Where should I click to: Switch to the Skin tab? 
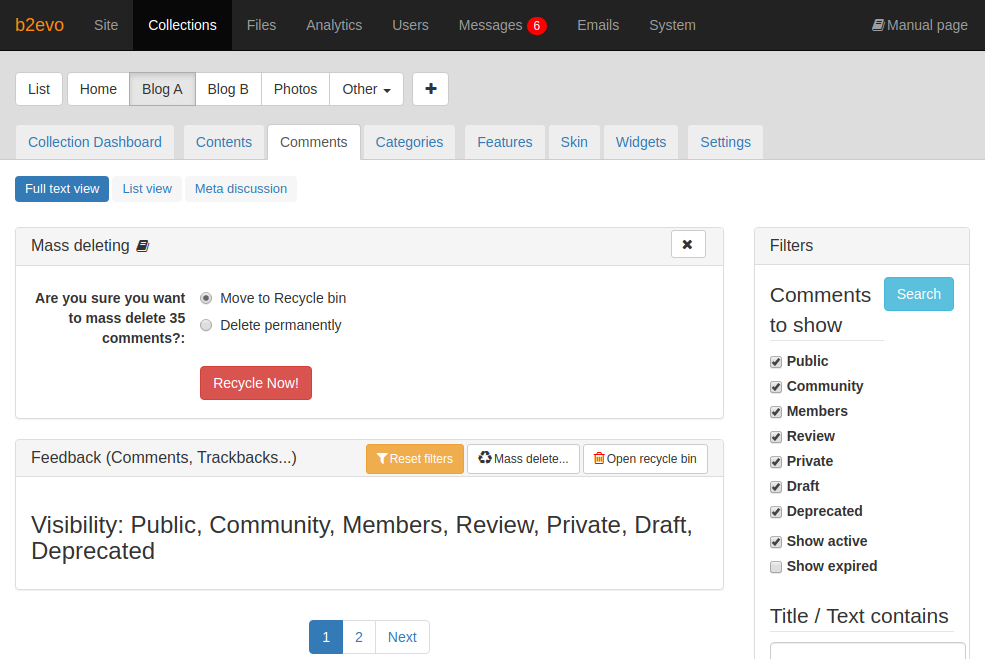click(x=574, y=142)
